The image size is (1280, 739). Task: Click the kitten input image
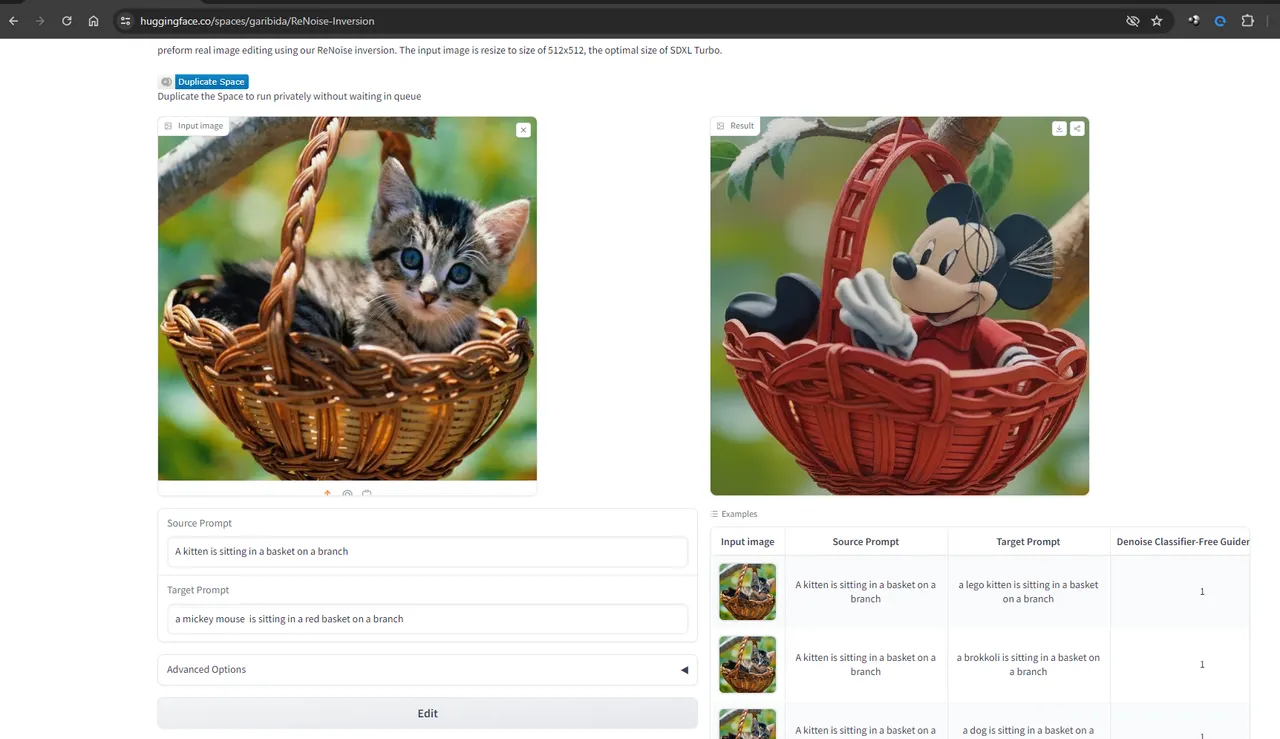pos(347,299)
